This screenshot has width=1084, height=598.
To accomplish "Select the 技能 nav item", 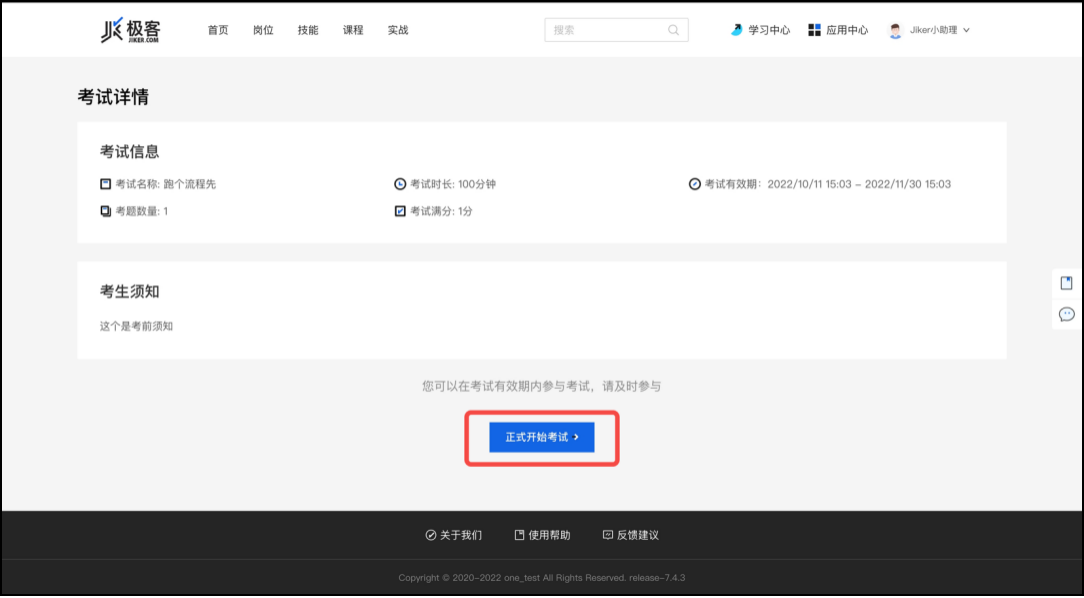I will 308,30.
